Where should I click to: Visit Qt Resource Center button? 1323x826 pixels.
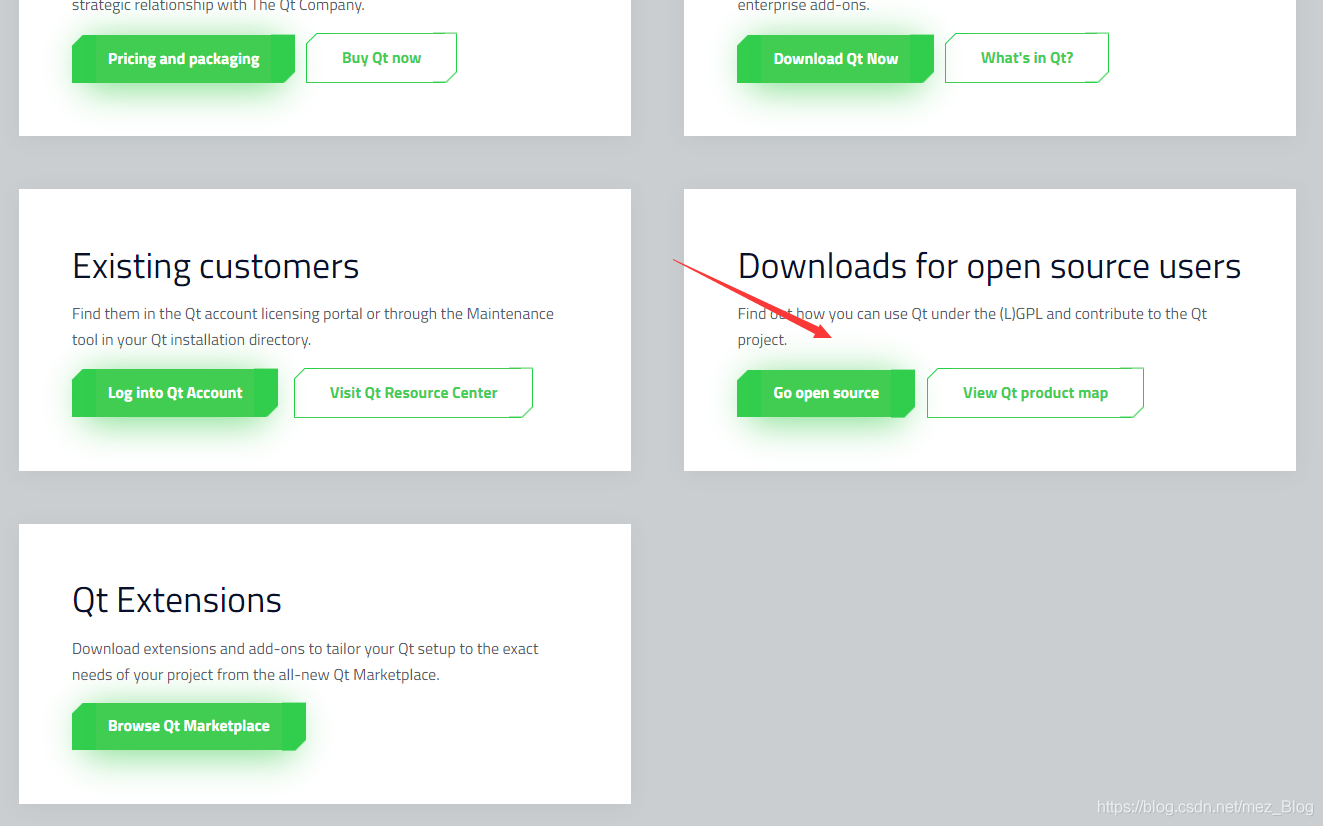click(x=413, y=393)
